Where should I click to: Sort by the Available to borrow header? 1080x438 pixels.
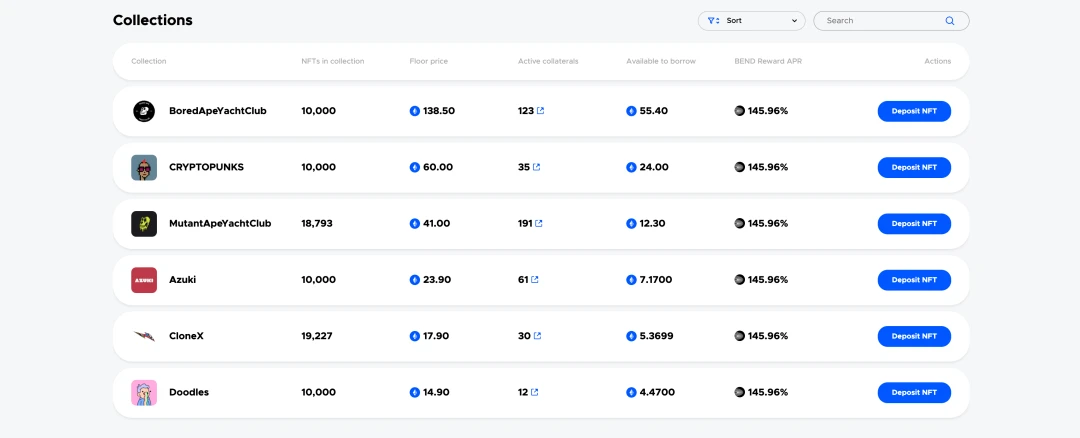pyautogui.click(x=660, y=61)
